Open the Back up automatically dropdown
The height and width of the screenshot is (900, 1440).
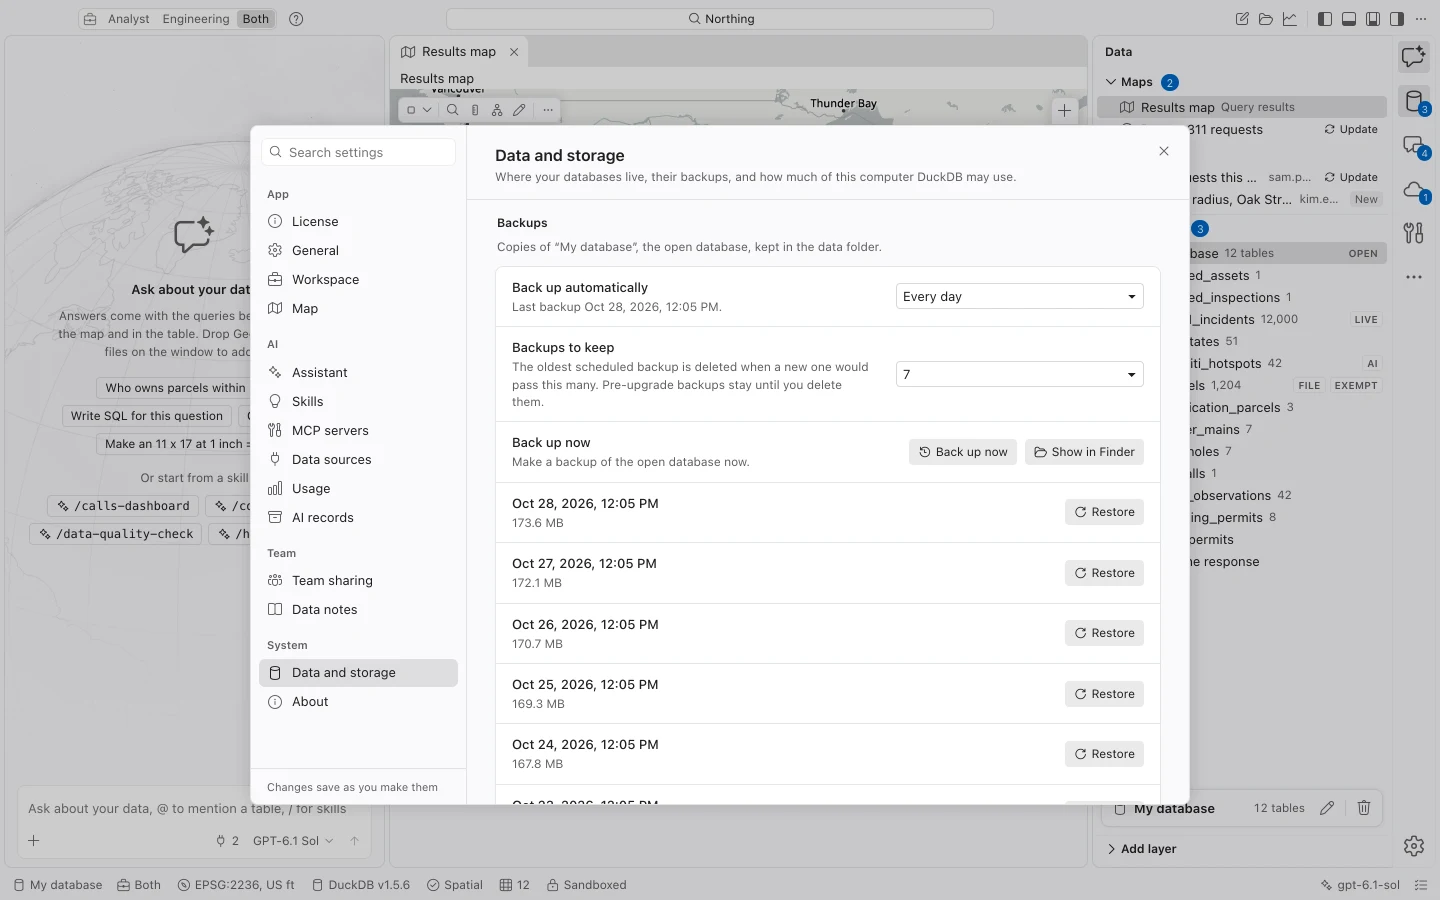click(x=1019, y=296)
